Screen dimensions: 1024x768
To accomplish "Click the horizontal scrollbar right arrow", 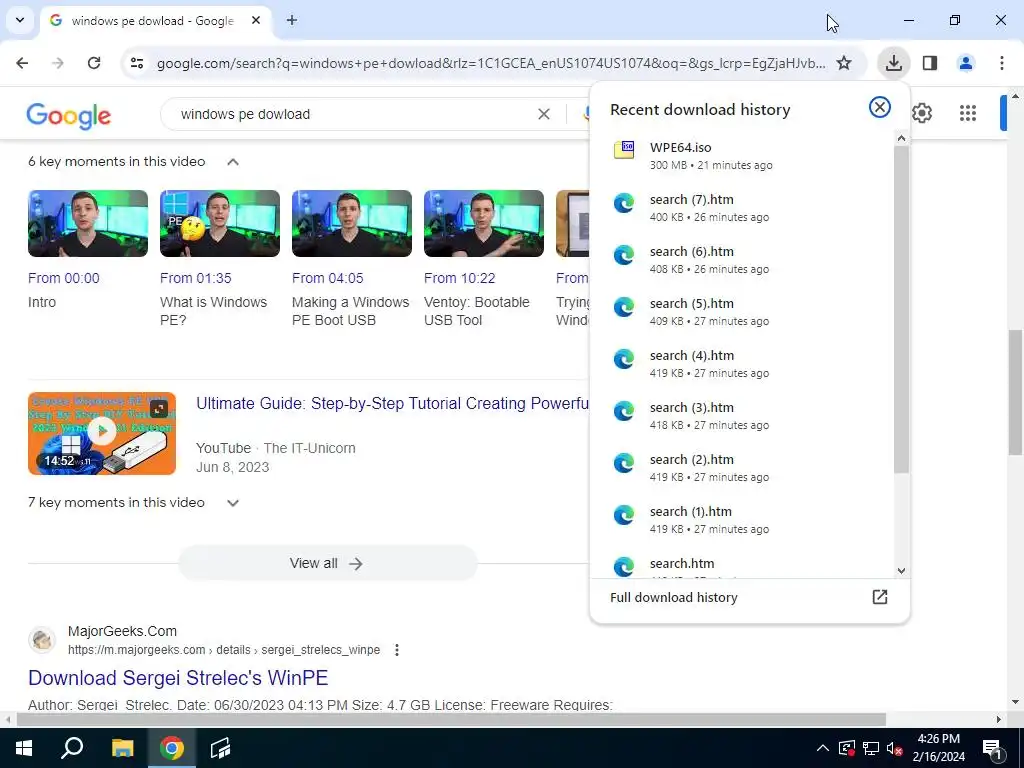I will (x=999, y=720).
